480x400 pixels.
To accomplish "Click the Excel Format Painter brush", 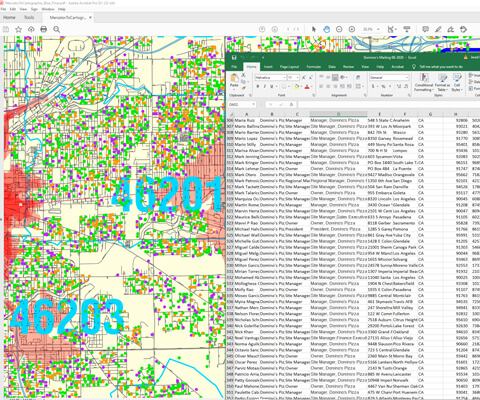I will point(244,88).
